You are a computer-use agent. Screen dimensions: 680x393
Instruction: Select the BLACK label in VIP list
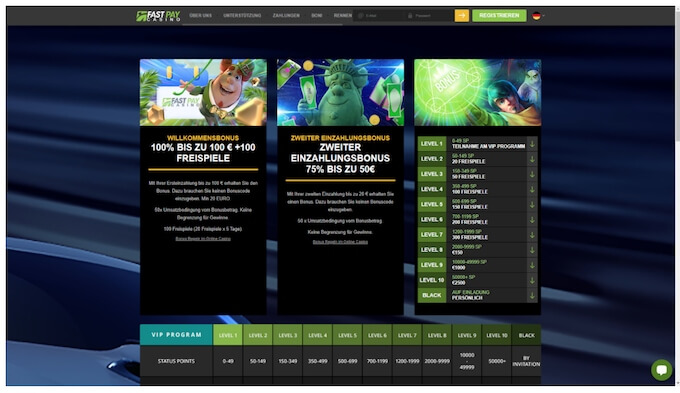[x=432, y=295]
